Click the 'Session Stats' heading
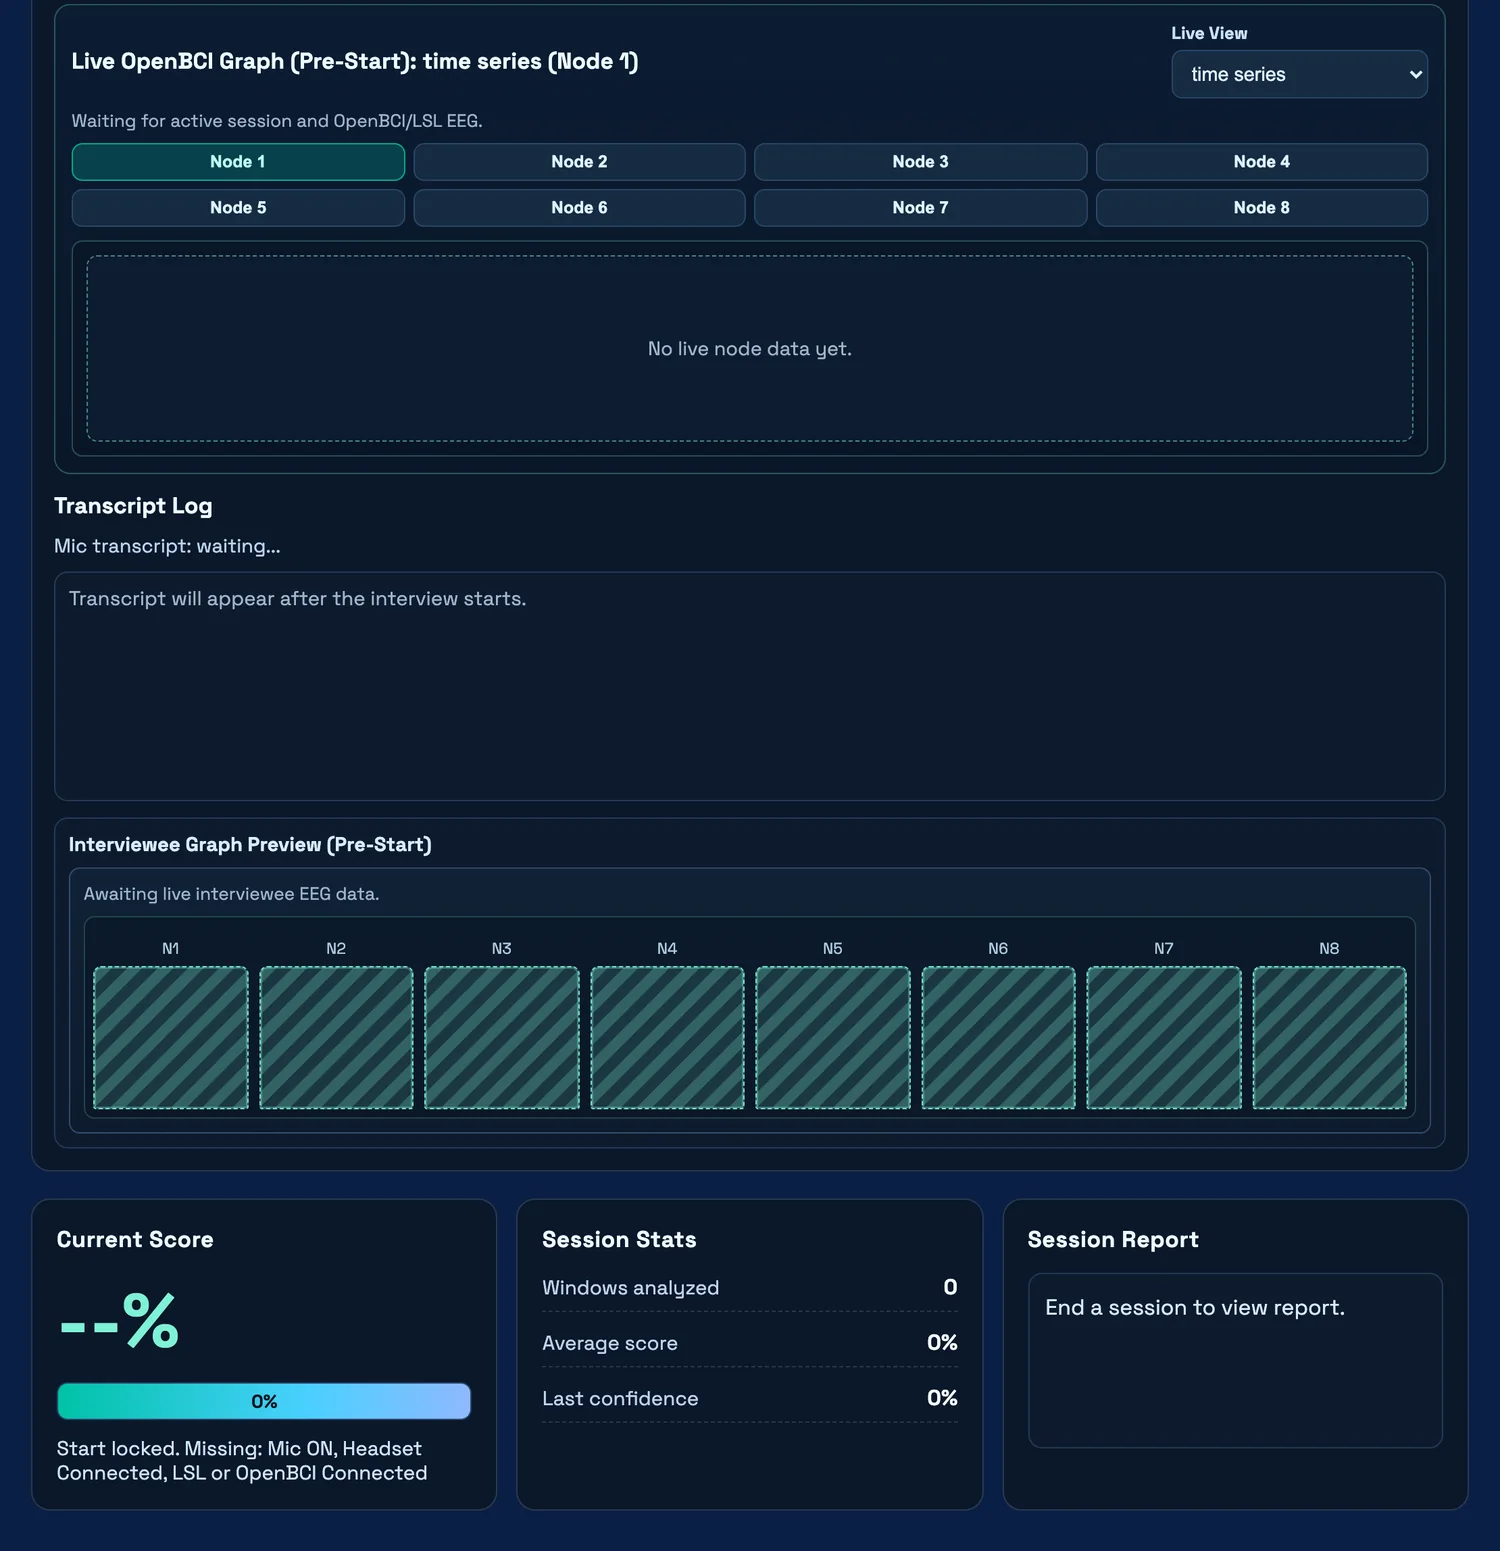Screen dimensions: 1500x1551 click(x=619, y=1240)
